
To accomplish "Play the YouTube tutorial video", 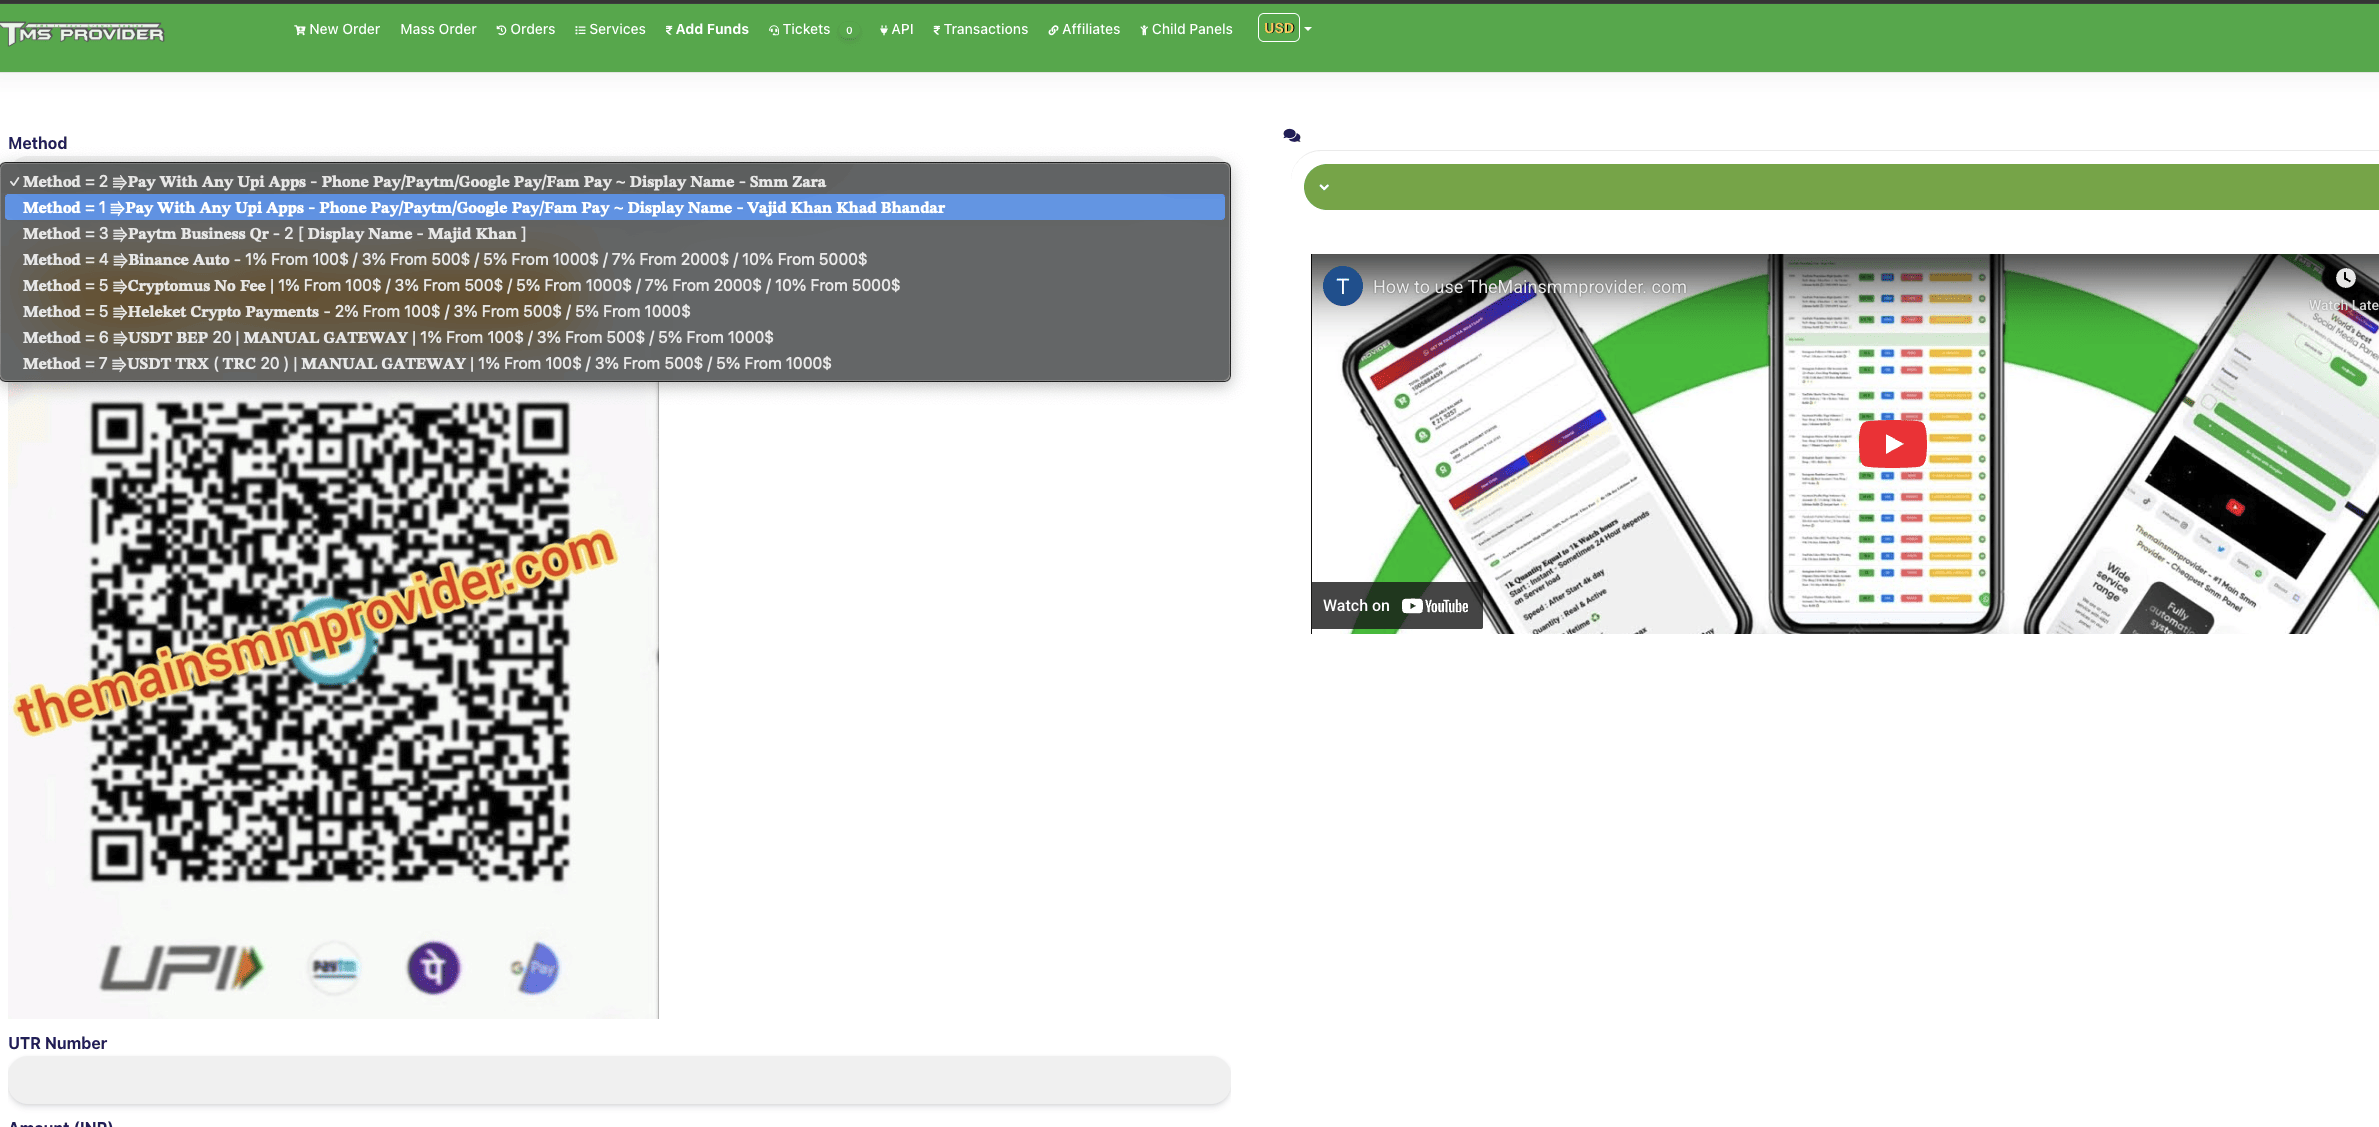I will click(1892, 444).
